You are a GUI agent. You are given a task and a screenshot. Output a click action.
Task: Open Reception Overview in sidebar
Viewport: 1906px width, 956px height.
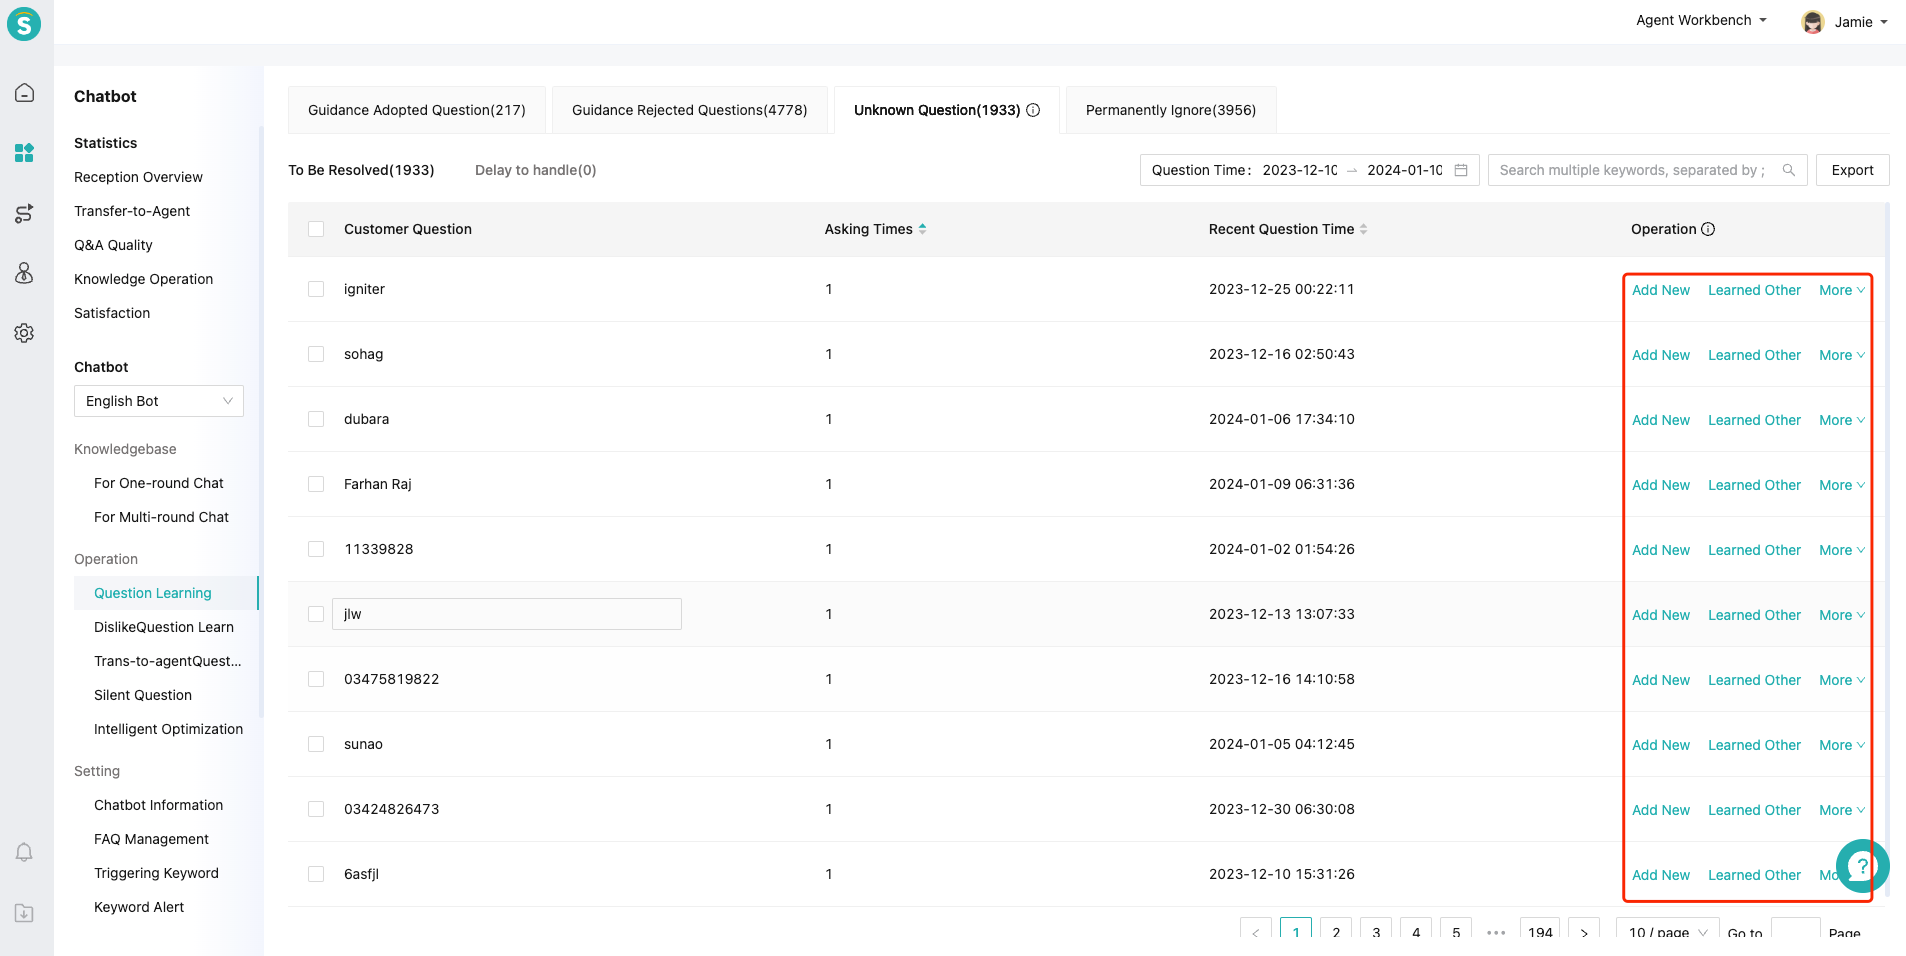coord(138,177)
